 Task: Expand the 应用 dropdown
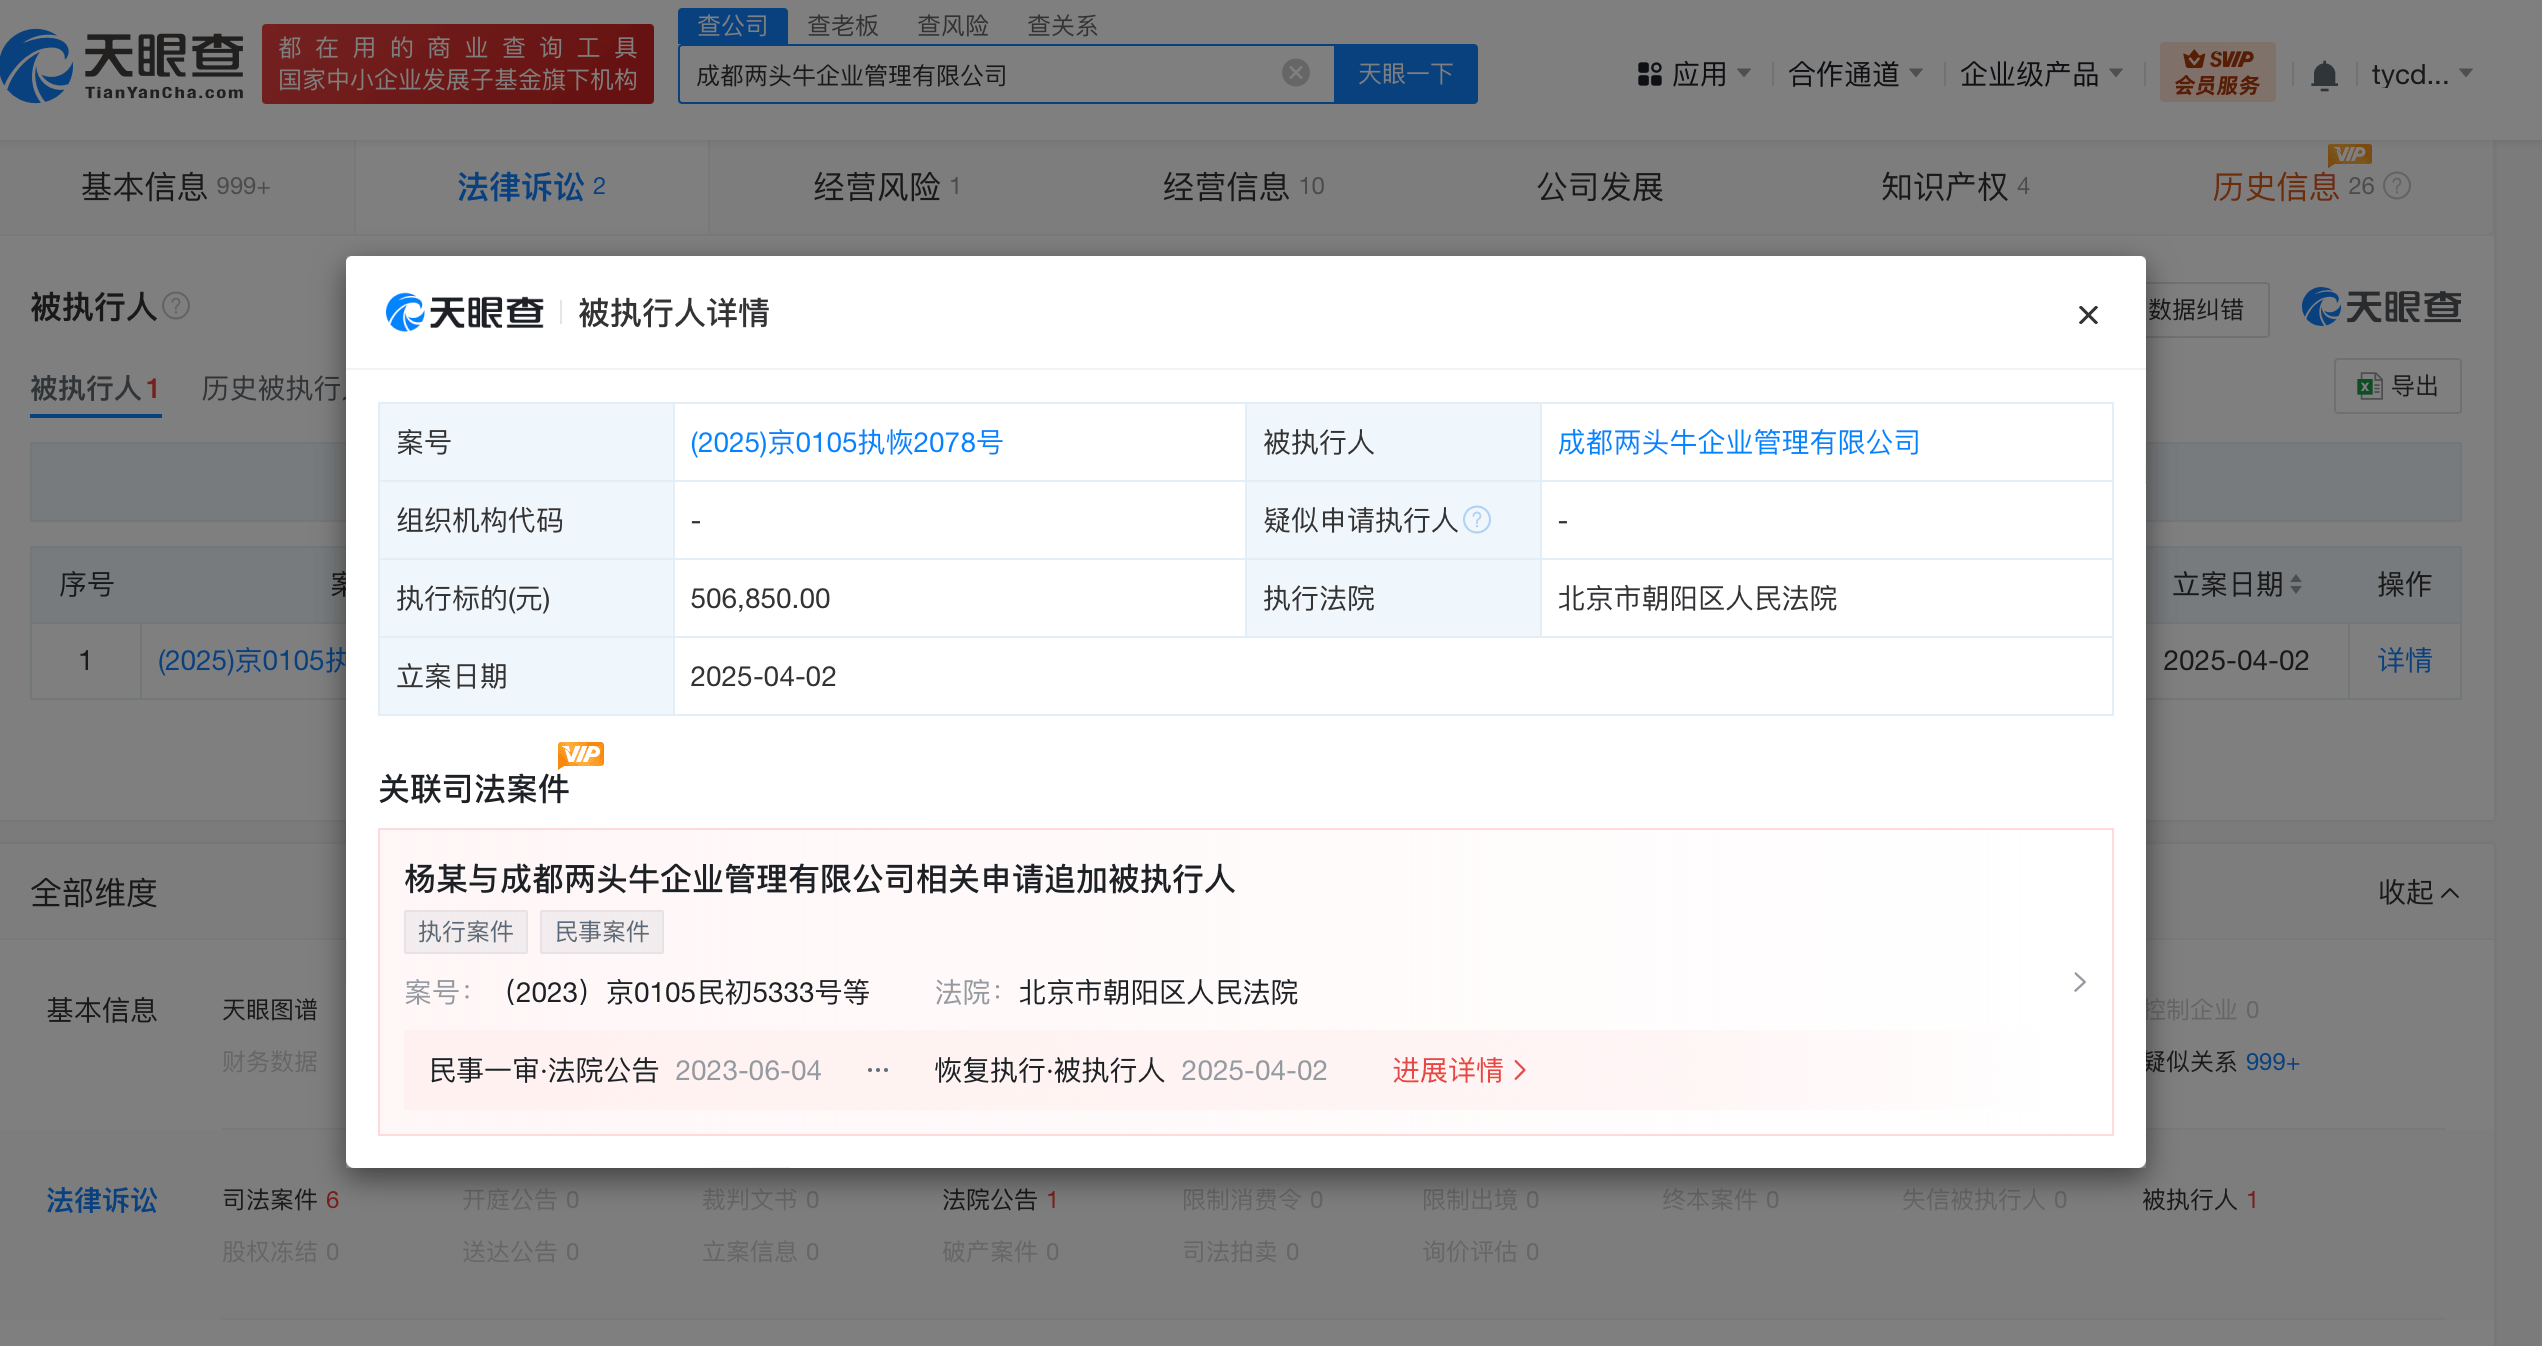tap(1744, 73)
